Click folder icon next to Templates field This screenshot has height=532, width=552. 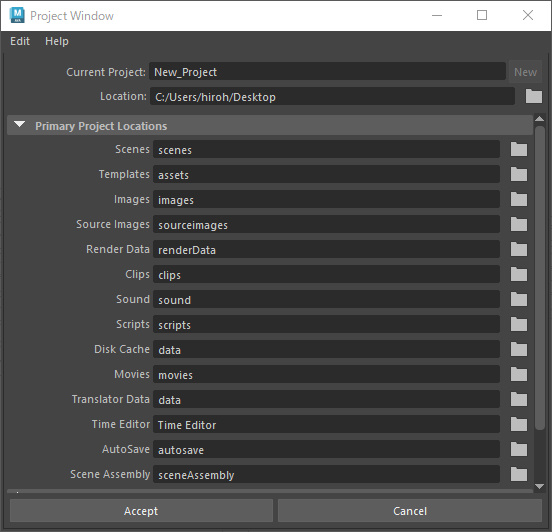519,174
